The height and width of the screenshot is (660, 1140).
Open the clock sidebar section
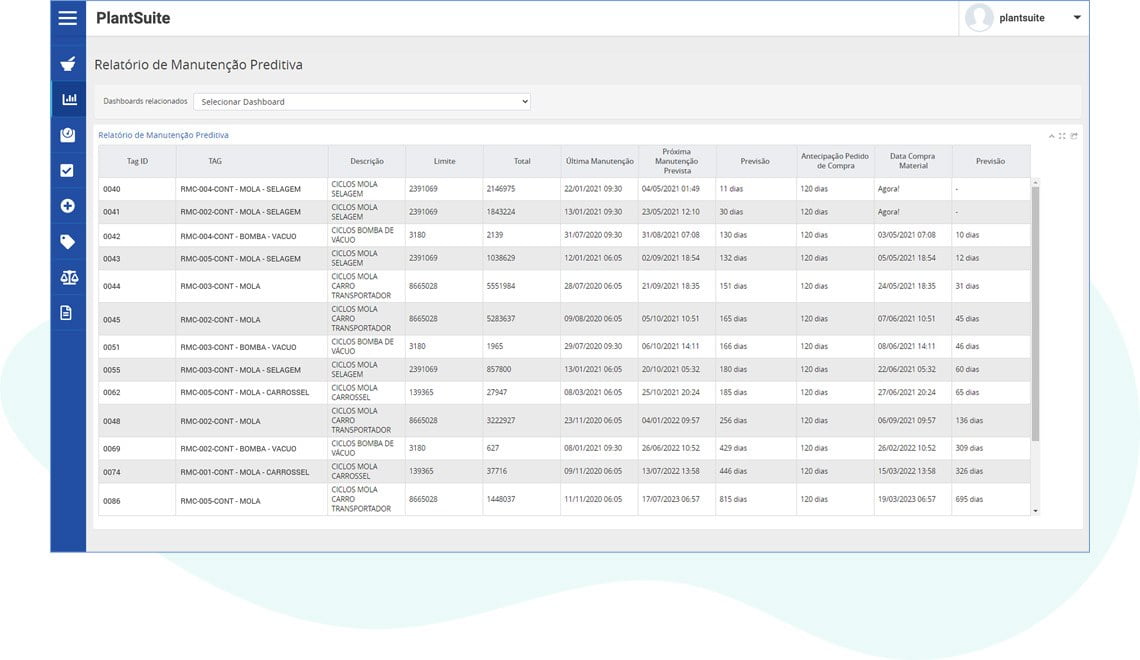[68, 134]
